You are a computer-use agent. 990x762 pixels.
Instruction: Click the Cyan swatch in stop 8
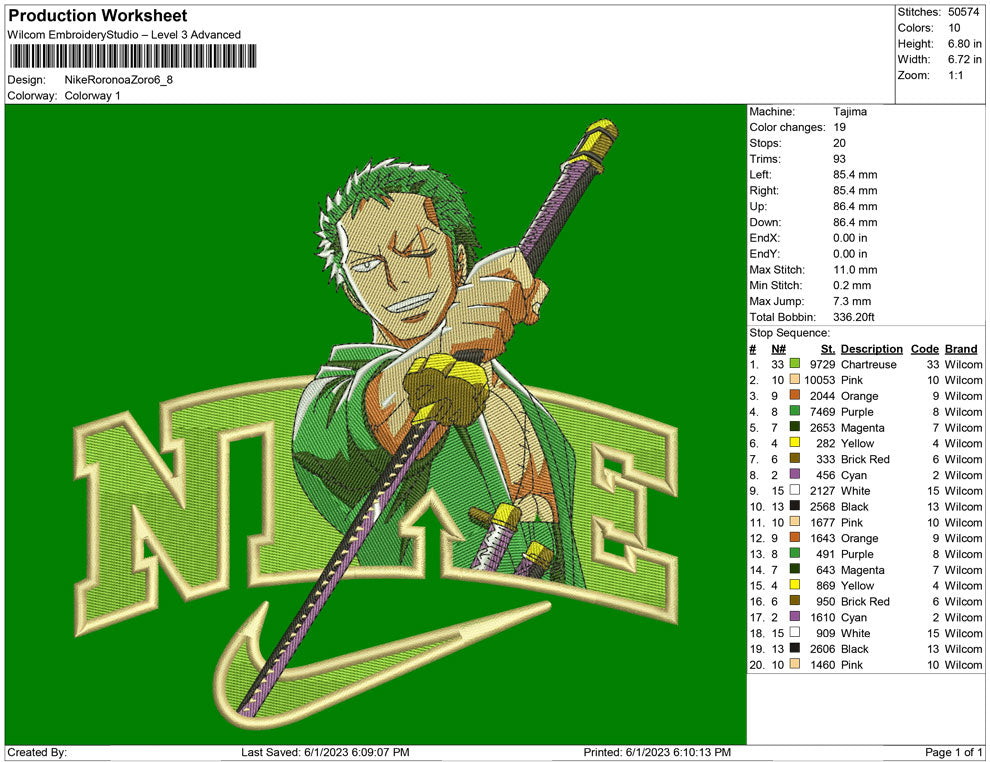point(794,475)
